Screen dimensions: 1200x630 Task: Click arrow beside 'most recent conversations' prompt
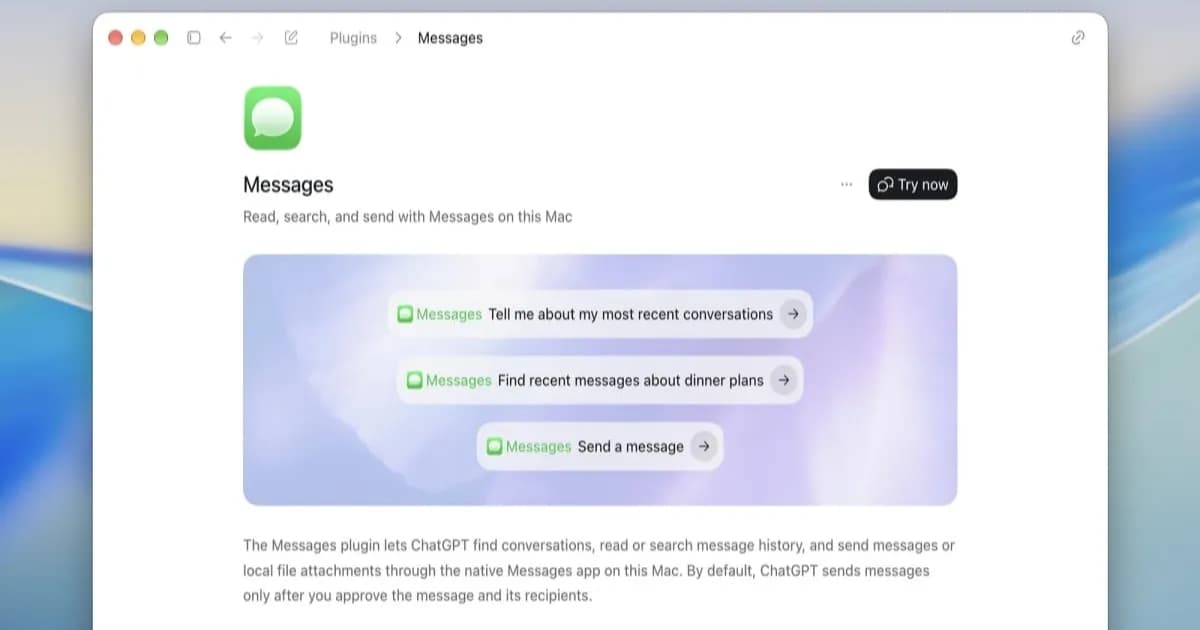coord(793,314)
